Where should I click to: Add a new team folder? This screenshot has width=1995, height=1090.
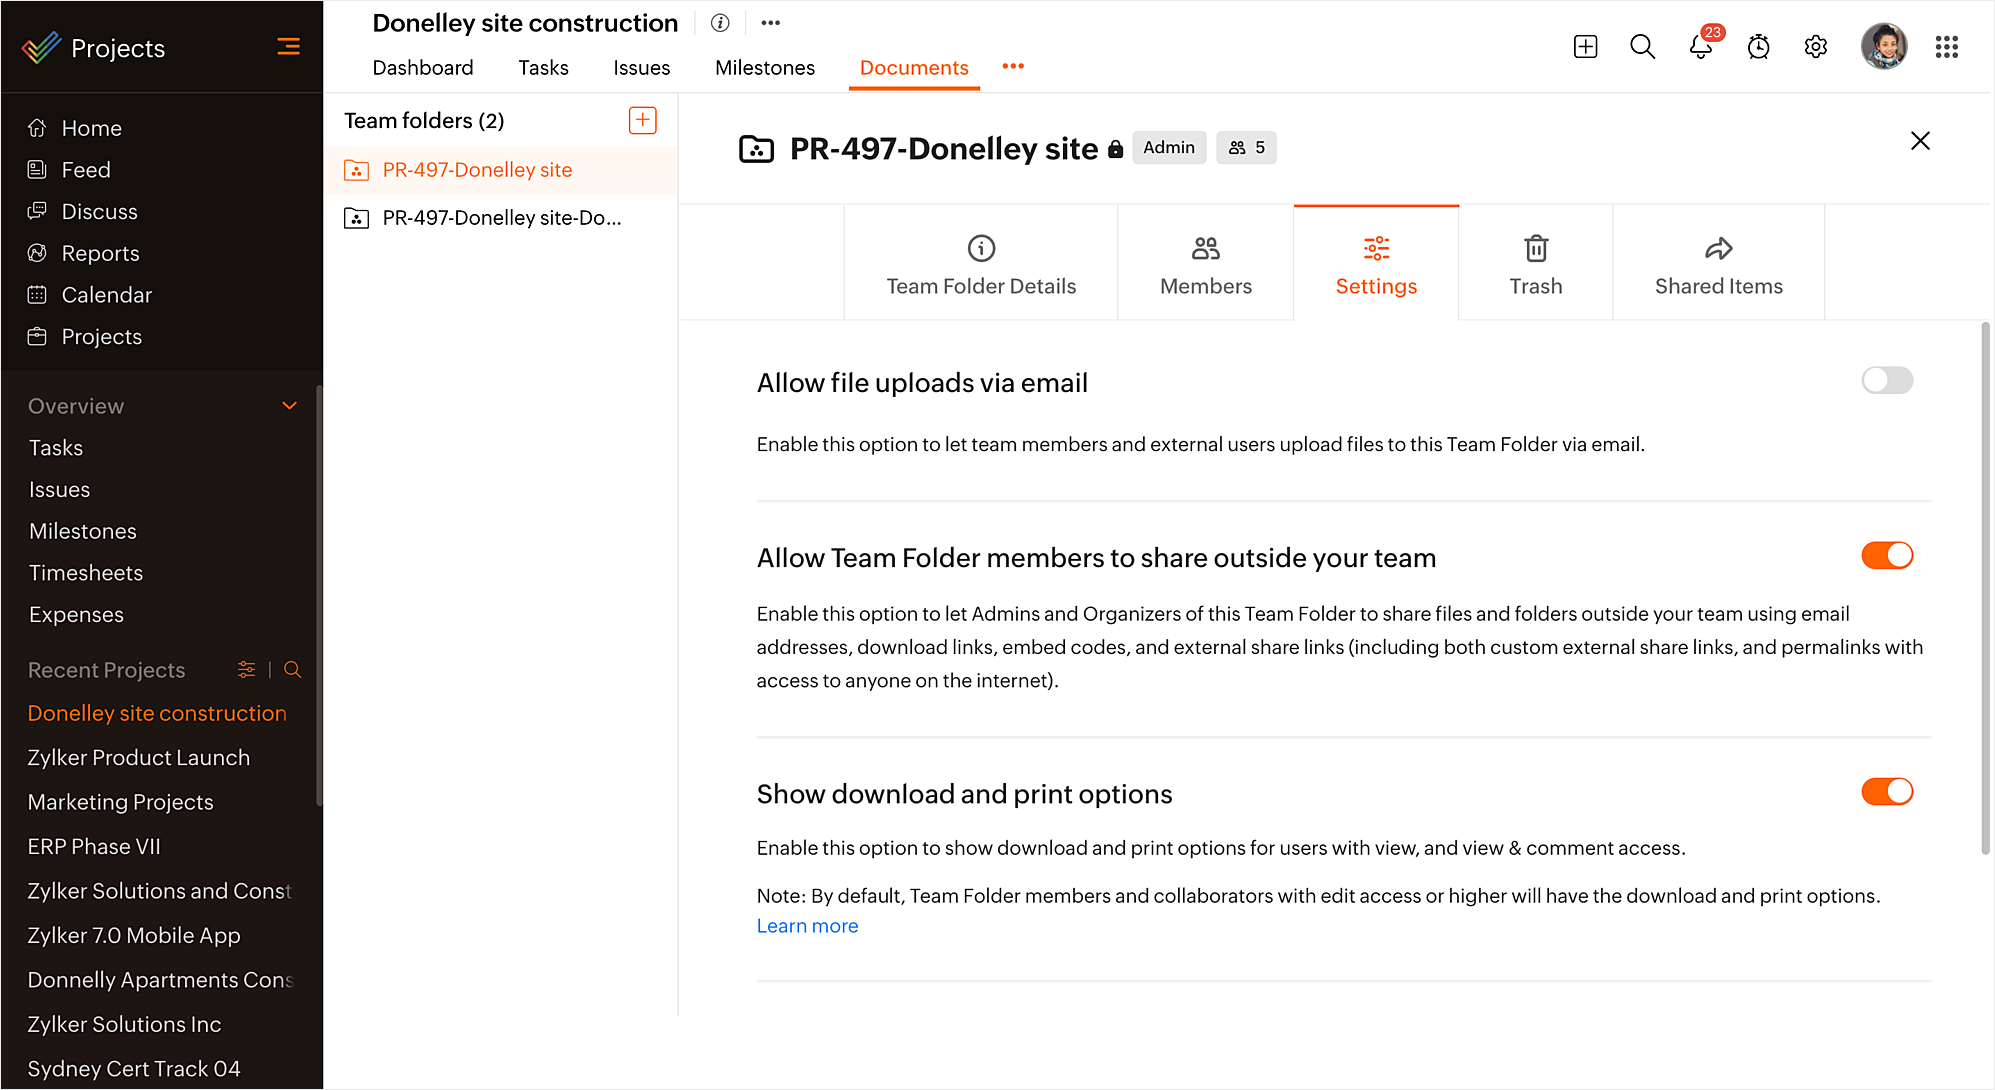click(642, 120)
